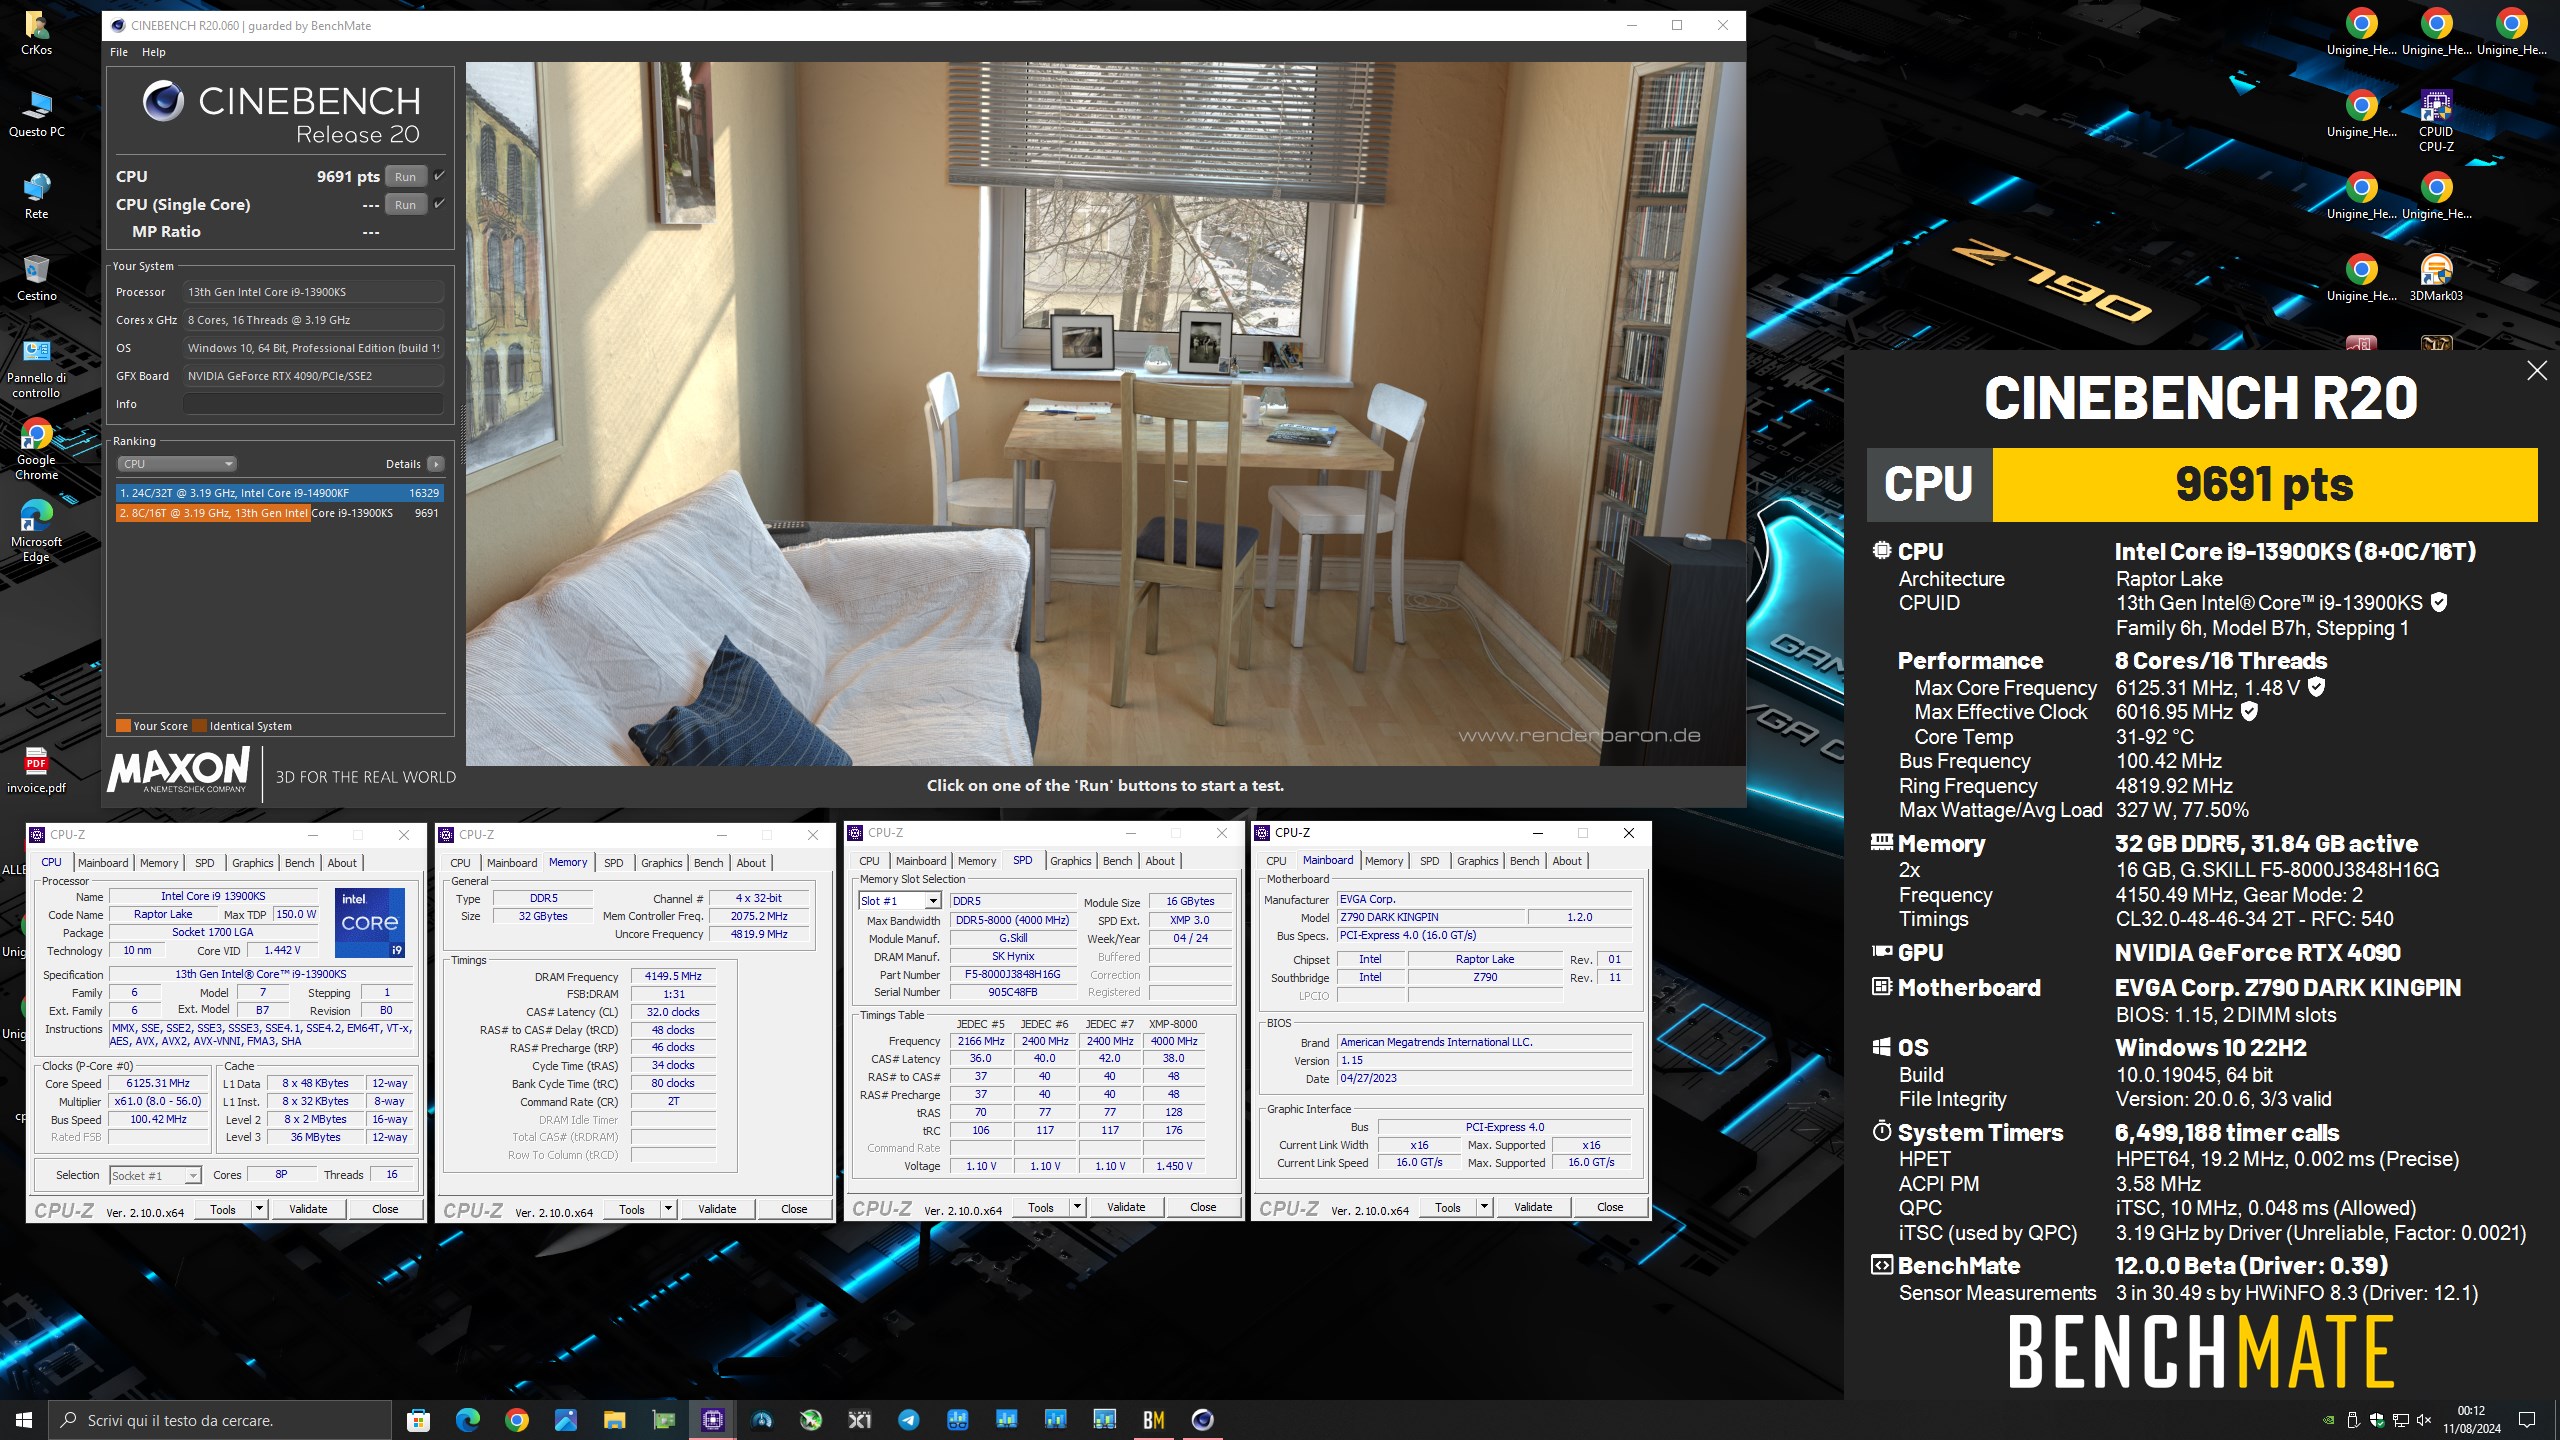
Task: Click the safely remove hardware tray icon
Action: pos(2353,1419)
